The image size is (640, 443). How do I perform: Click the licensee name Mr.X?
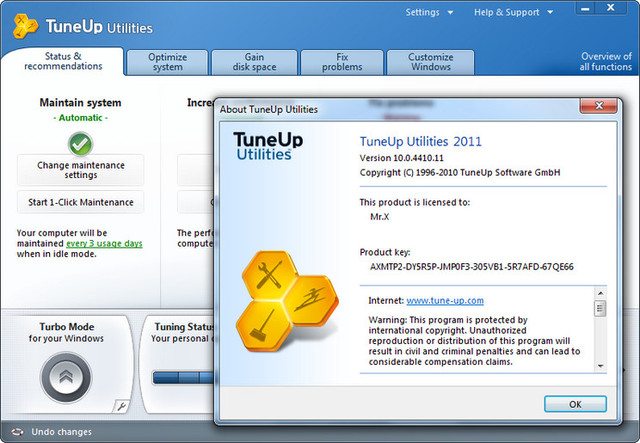point(380,217)
